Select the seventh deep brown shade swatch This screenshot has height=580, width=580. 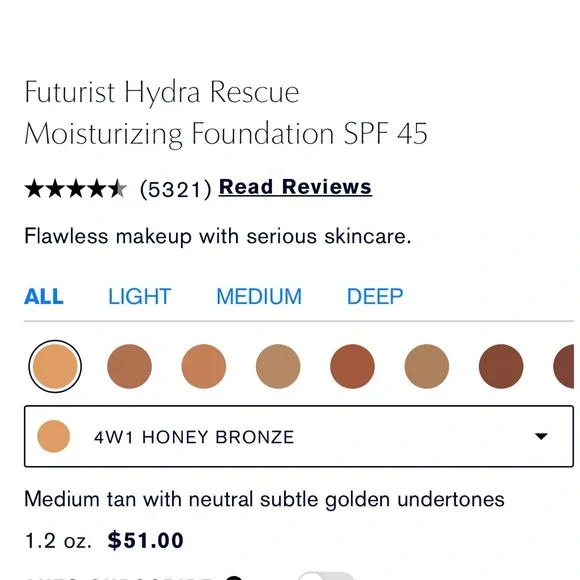click(501, 367)
